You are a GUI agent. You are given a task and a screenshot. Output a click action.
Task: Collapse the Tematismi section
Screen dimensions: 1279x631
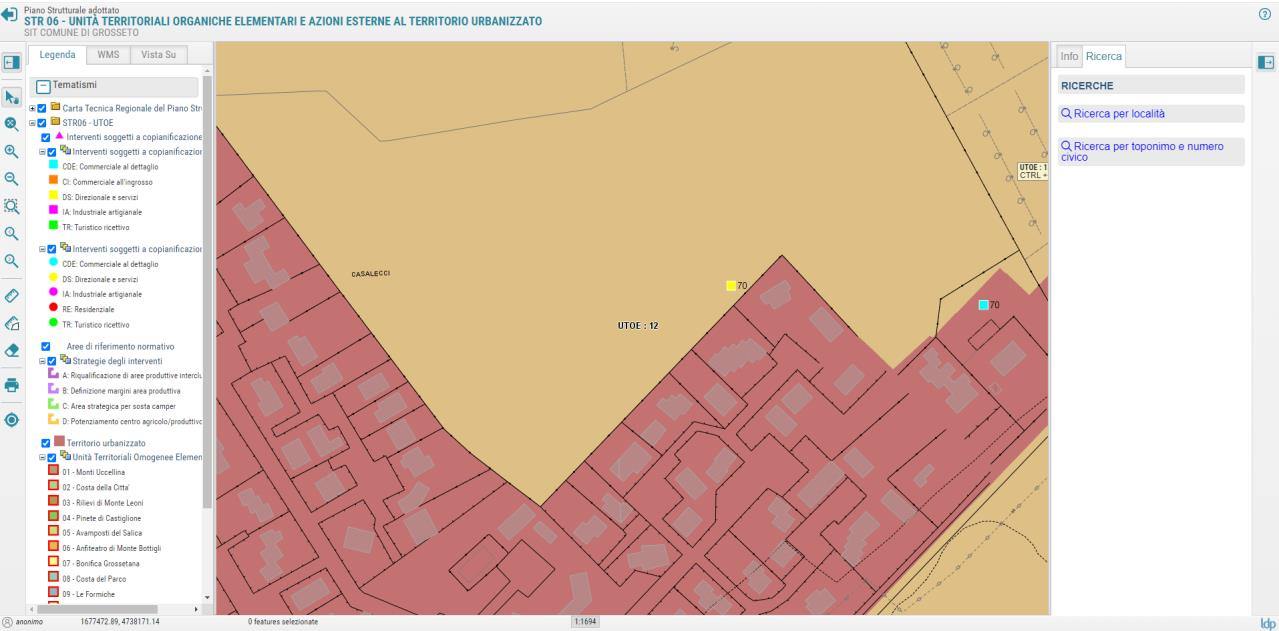coord(43,87)
